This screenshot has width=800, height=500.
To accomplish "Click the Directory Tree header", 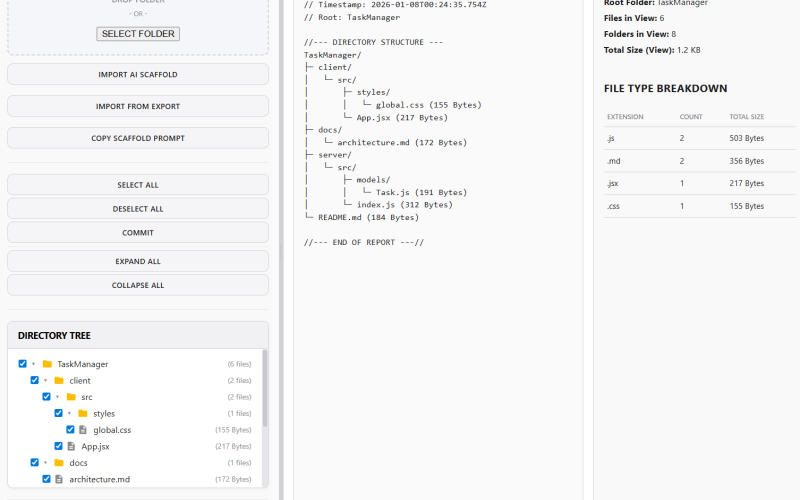I will (138, 335).
